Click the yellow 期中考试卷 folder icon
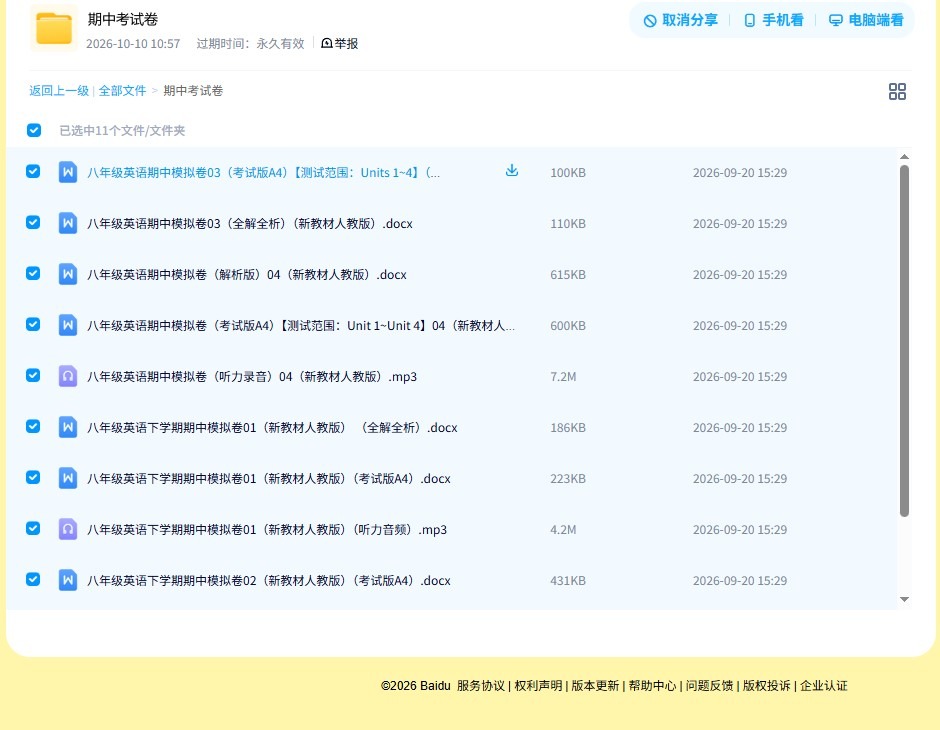The width and height of the screenshot is (940, 730). coord(54,28)
